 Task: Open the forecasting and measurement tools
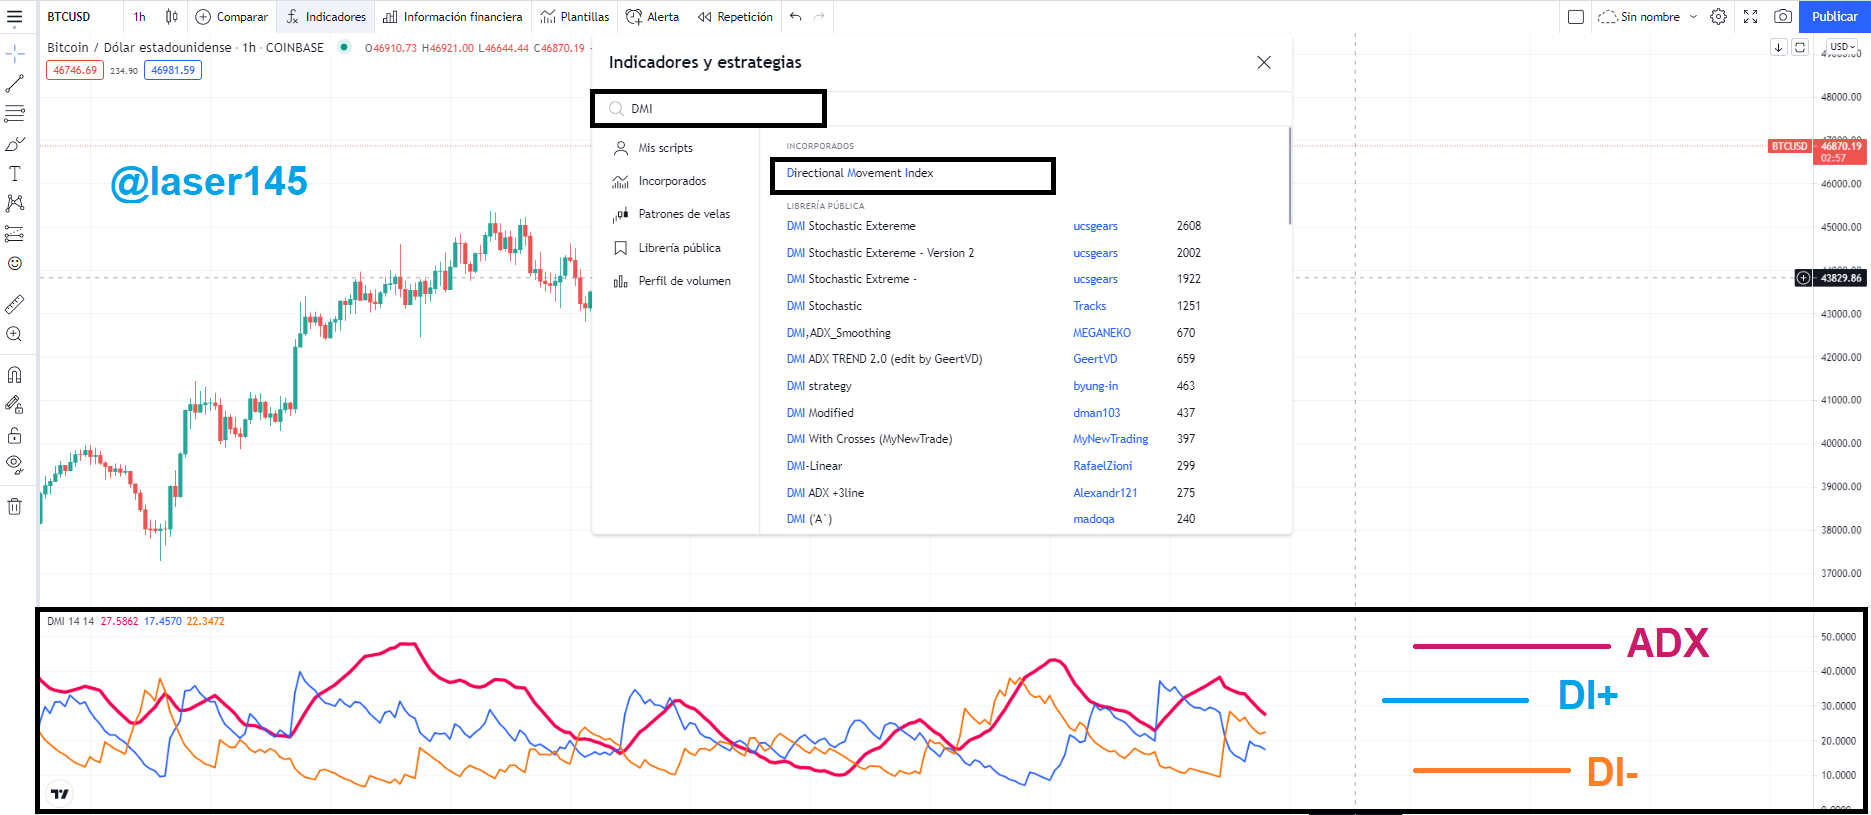[x=15, y=234]
